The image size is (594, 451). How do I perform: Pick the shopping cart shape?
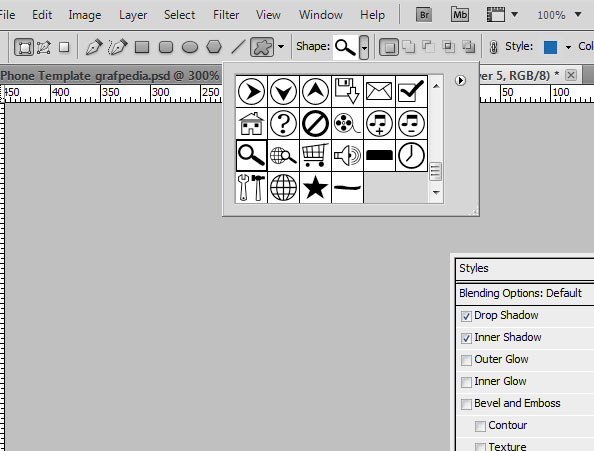click(x=315, y=155)
